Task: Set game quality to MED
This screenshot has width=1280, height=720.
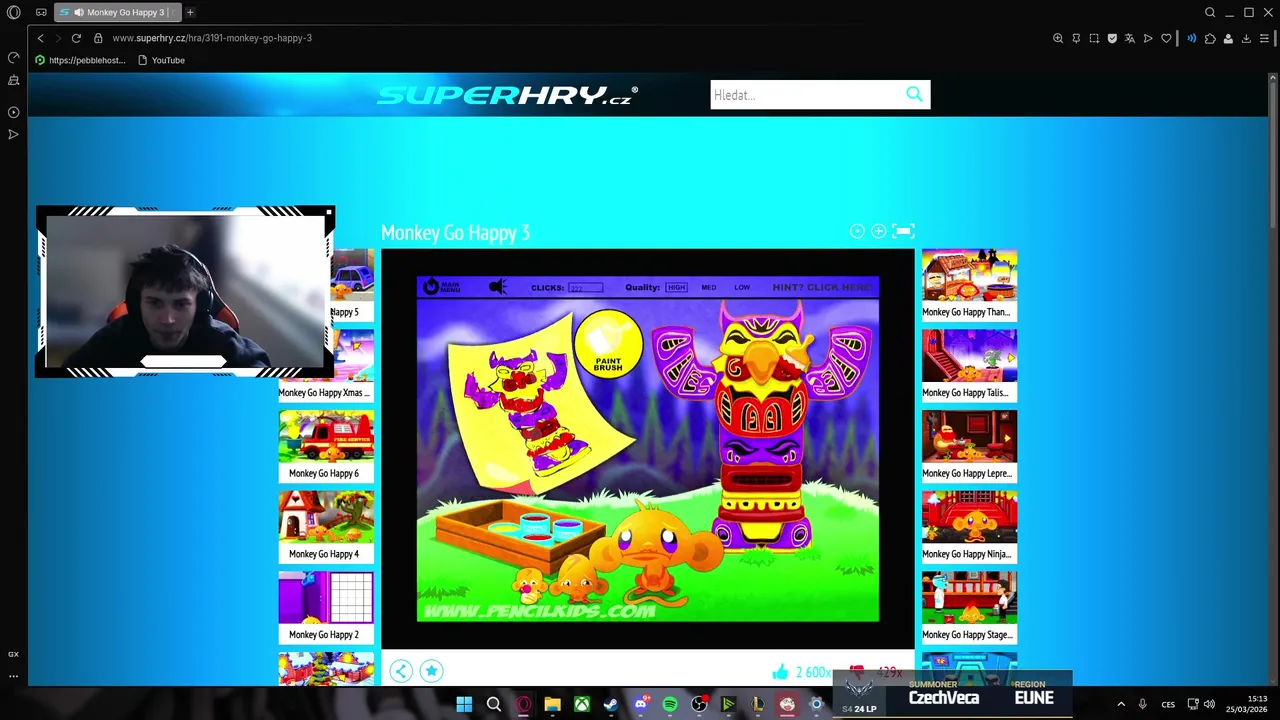Action: (708, 287)
